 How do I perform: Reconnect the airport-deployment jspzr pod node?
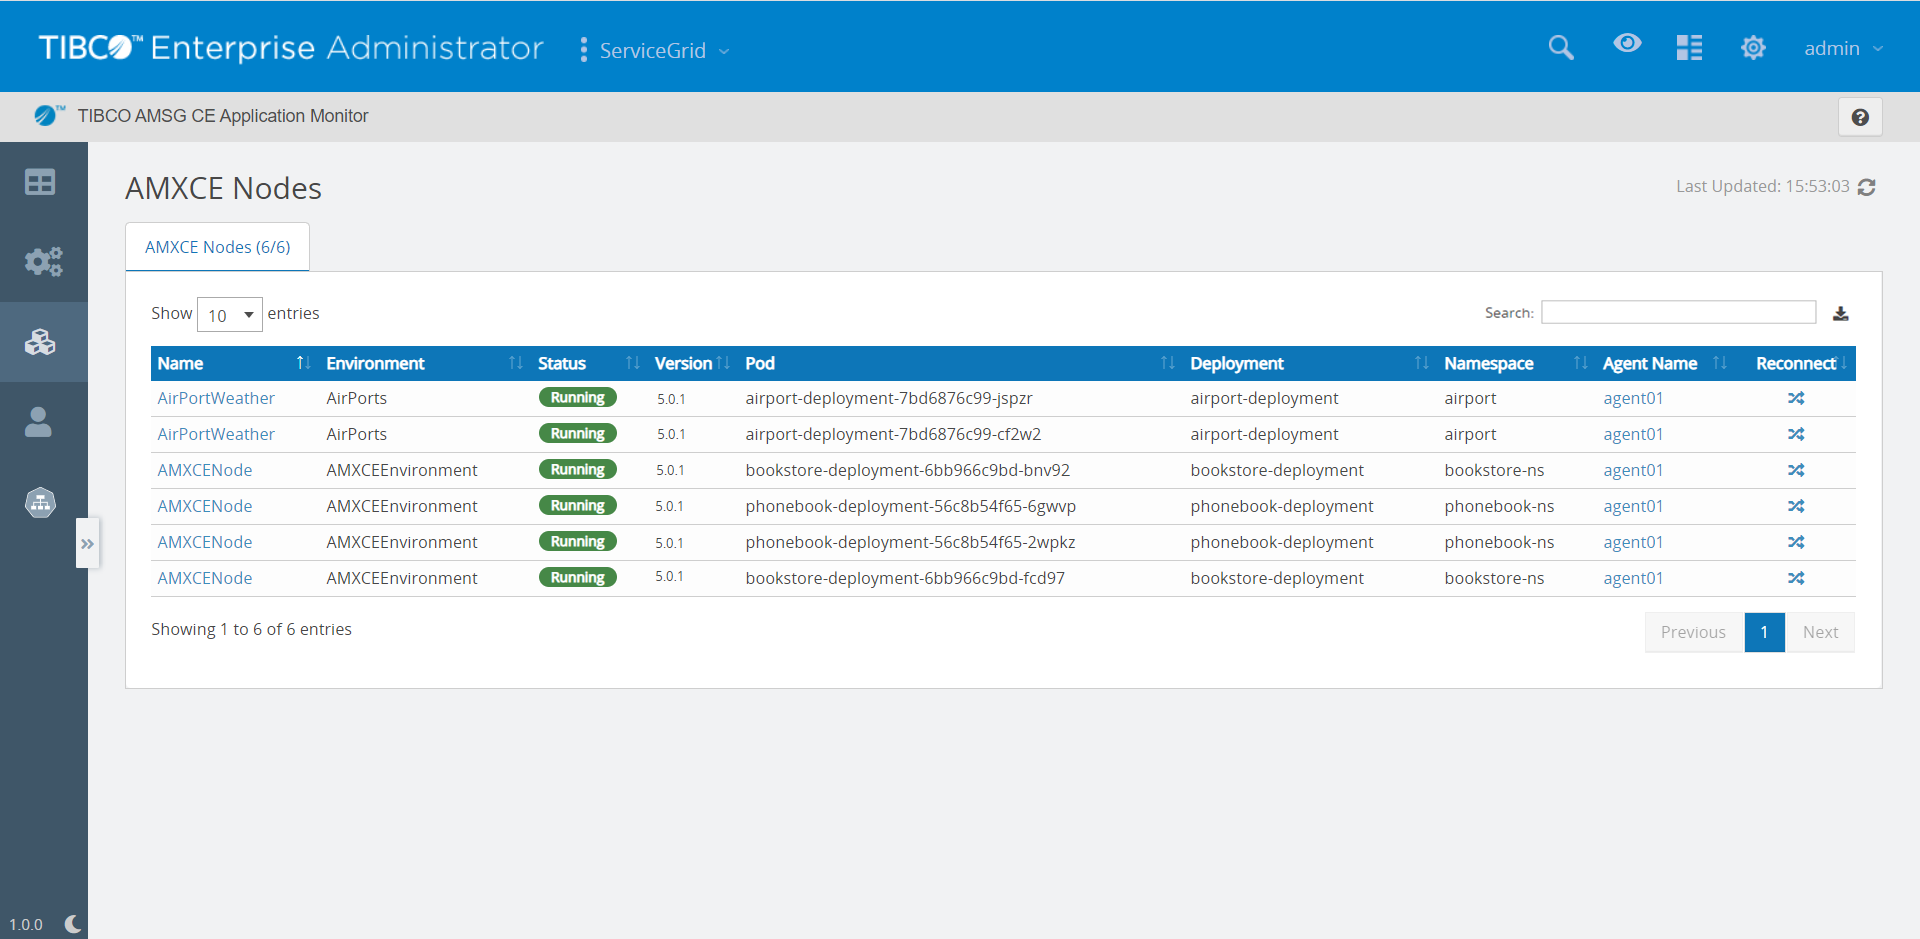[x=1796, y=398]
